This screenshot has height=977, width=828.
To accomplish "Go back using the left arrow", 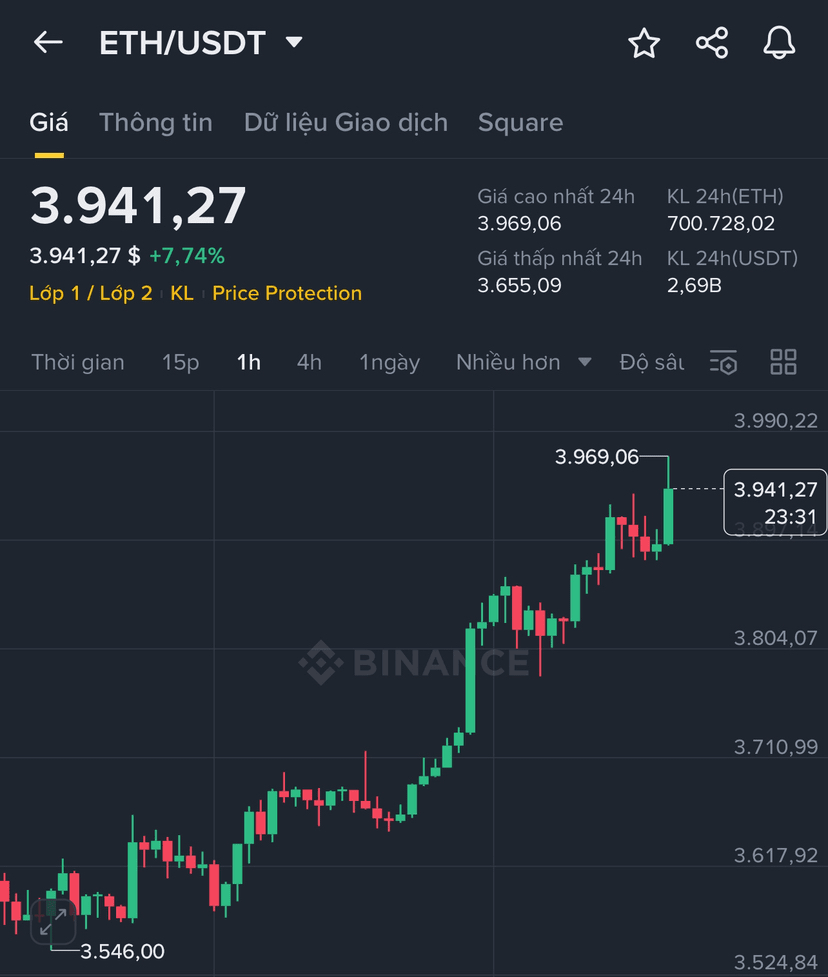I will coord(48,42).
